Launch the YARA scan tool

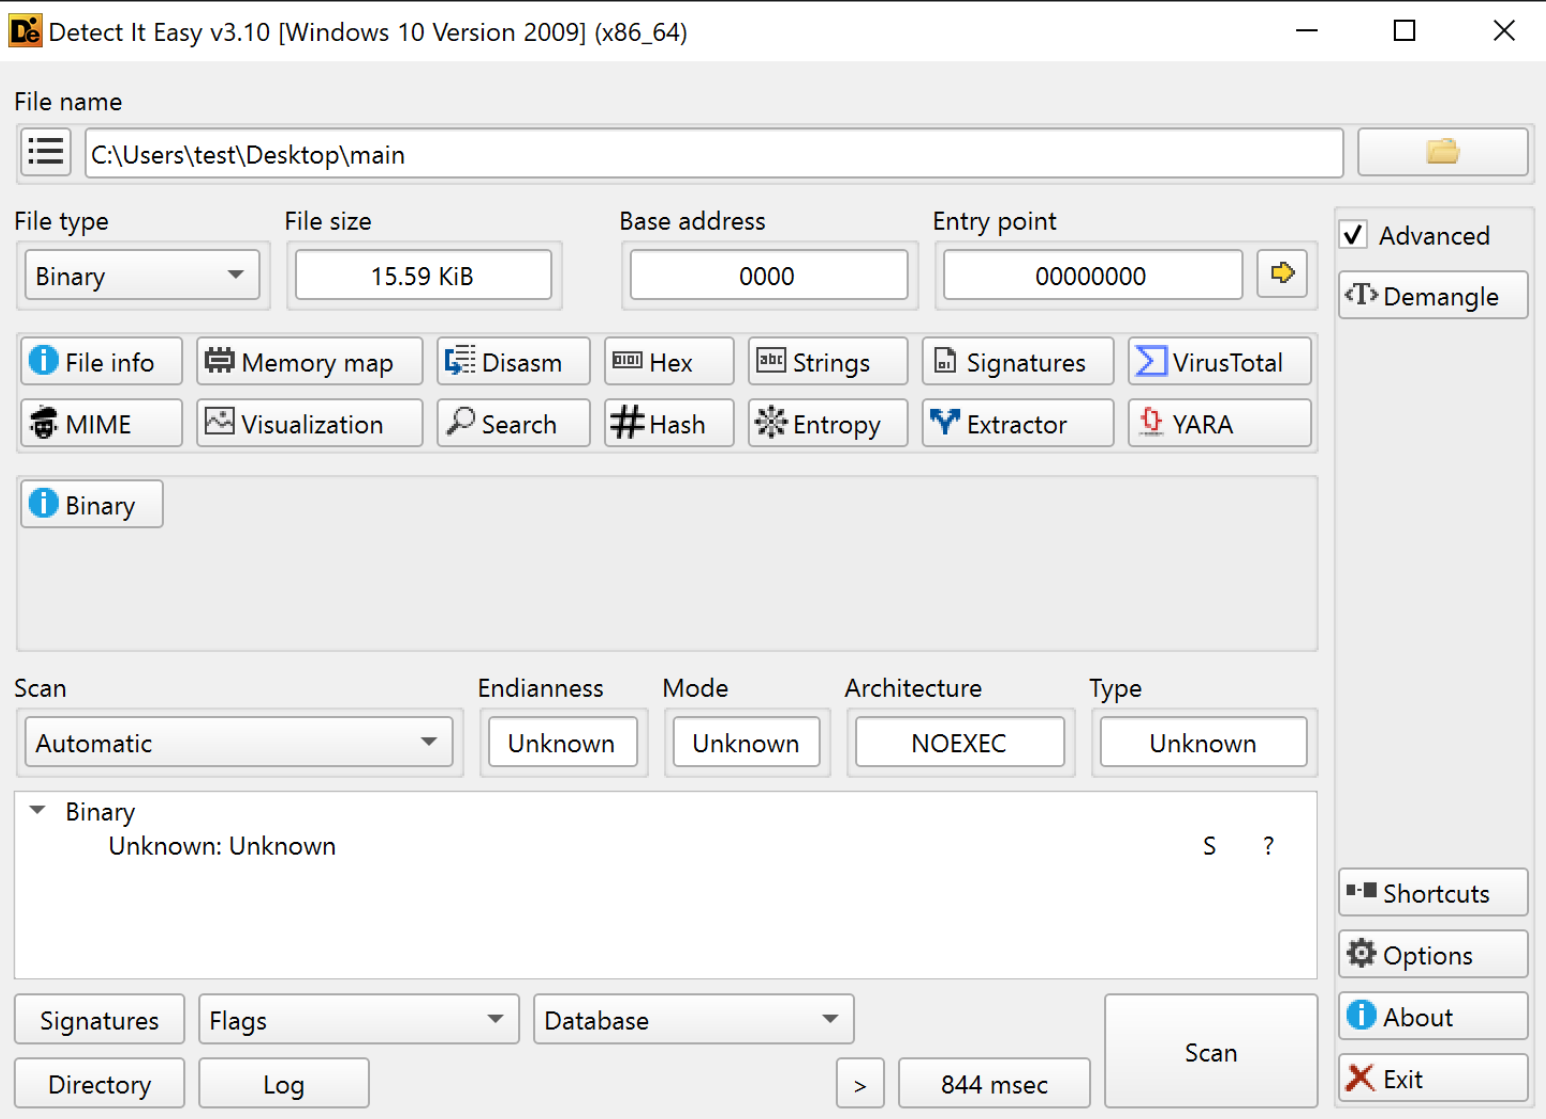coord(1218,424)
